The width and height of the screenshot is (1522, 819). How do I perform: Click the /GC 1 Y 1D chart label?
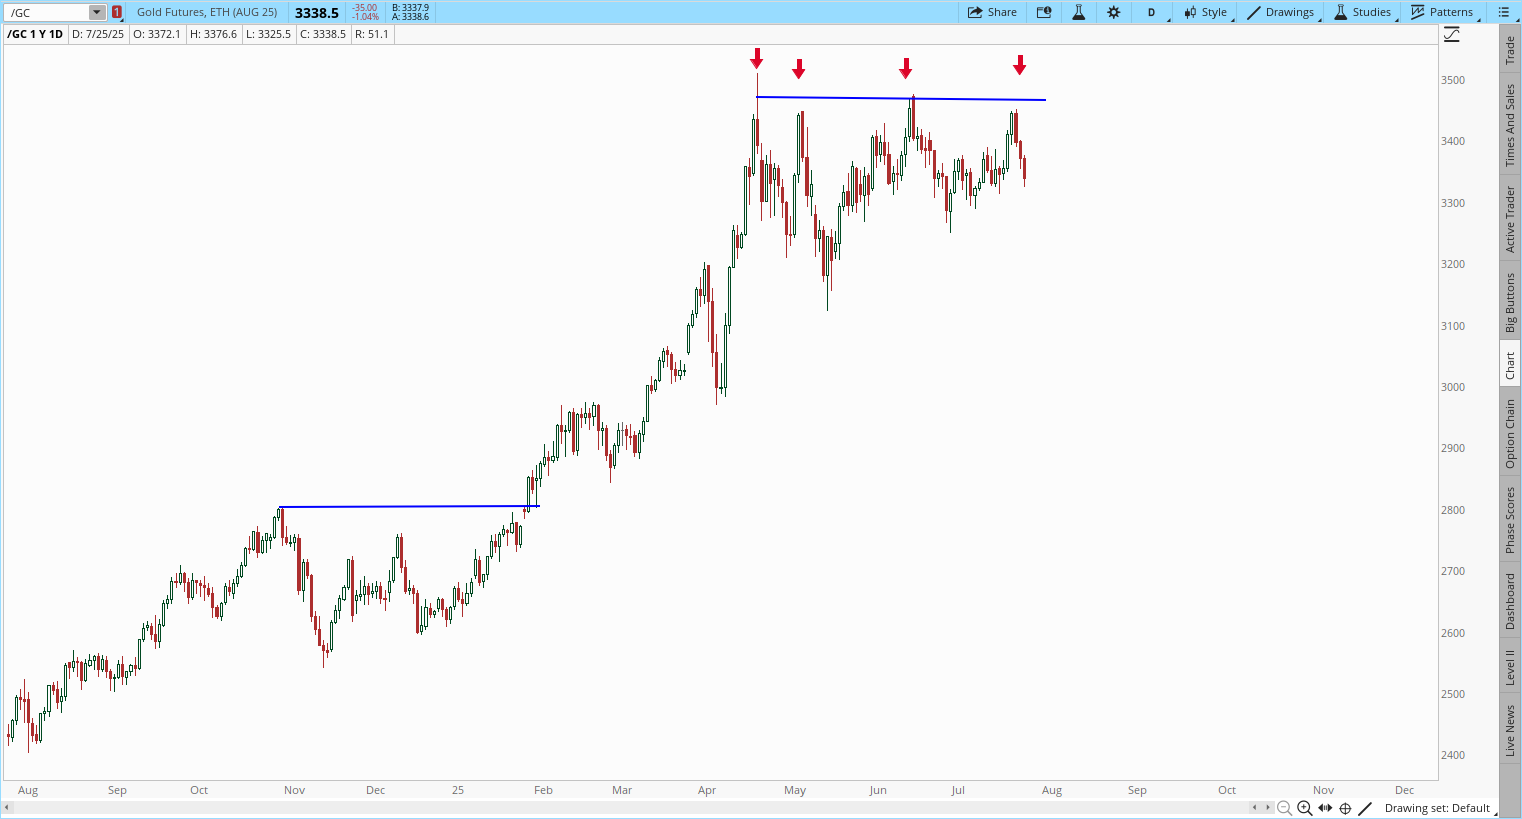coord(35,34)
